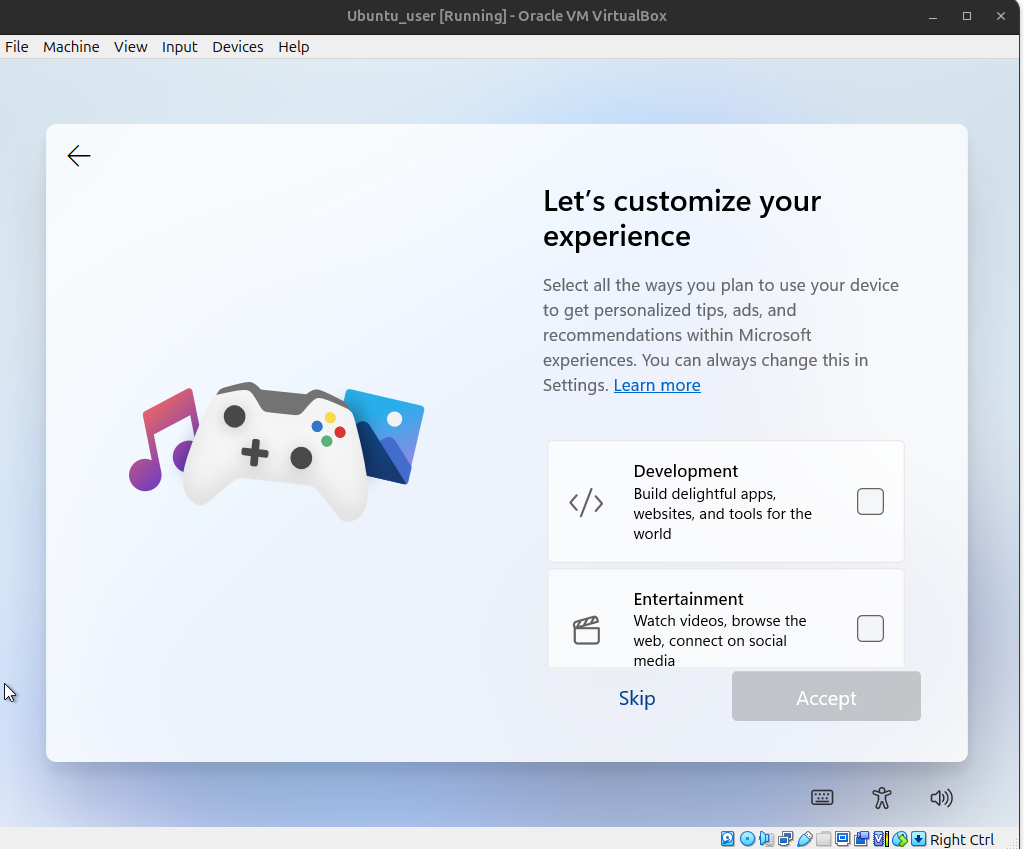Click the Accept button
The width and height of the screenshot is (1024, 849).
pyautogui.click(x=826, y=696)
